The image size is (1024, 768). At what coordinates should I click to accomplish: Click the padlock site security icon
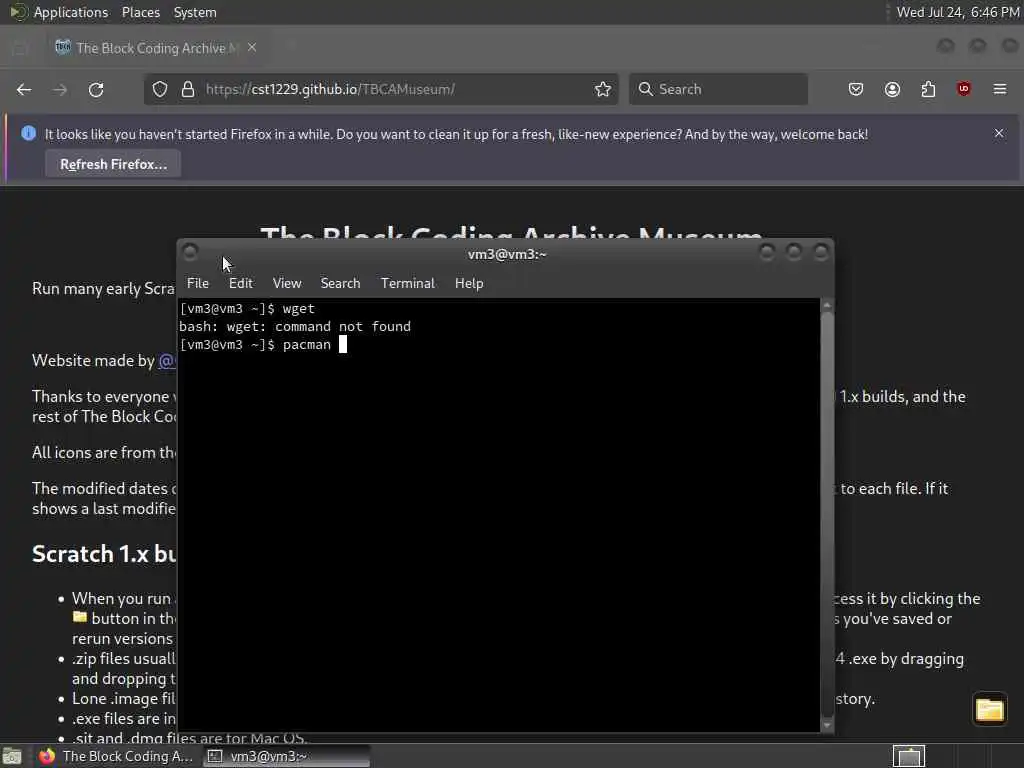click(x=188, y=89)
